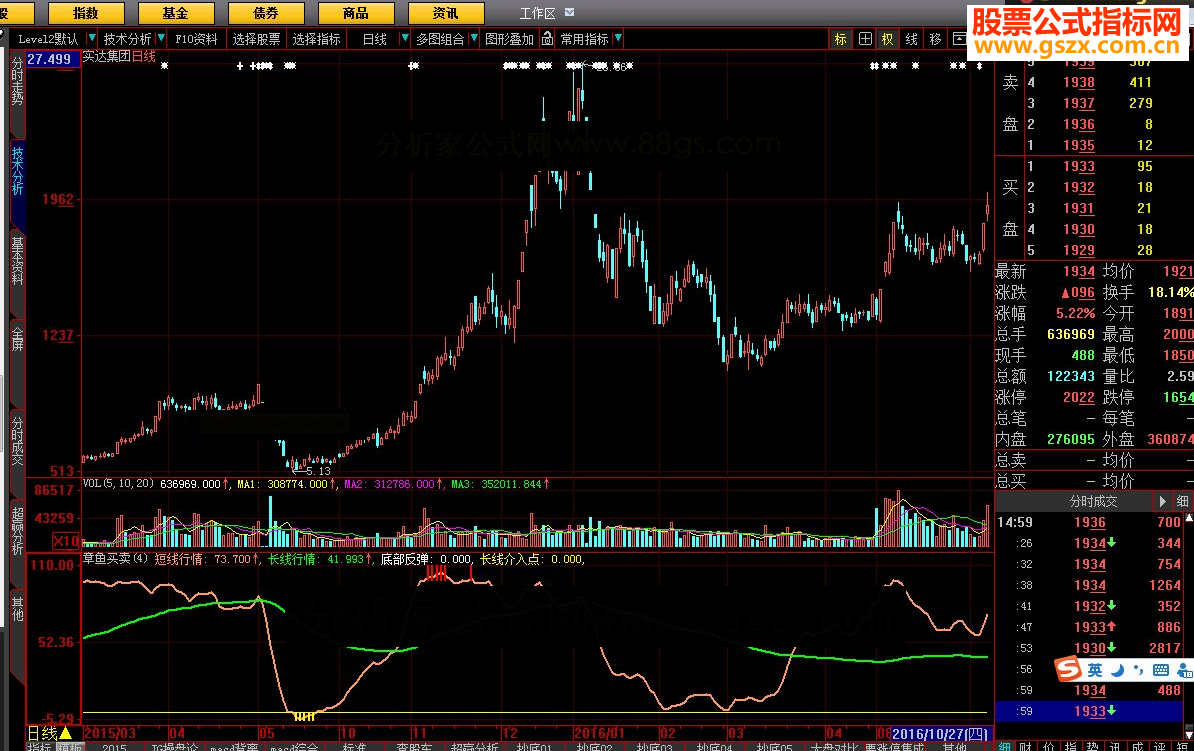Image resolution: width=1194 pixels, height=751 pixels.
Task: Expand the 技术分析 dropdown arrow
Action: (160, 39)
